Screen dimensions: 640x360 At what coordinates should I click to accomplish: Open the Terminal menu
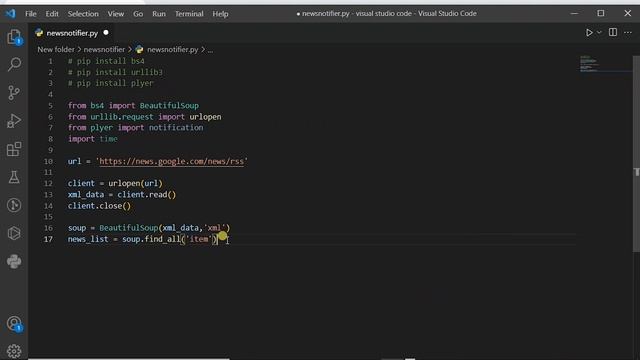click(x=189, y=14)
